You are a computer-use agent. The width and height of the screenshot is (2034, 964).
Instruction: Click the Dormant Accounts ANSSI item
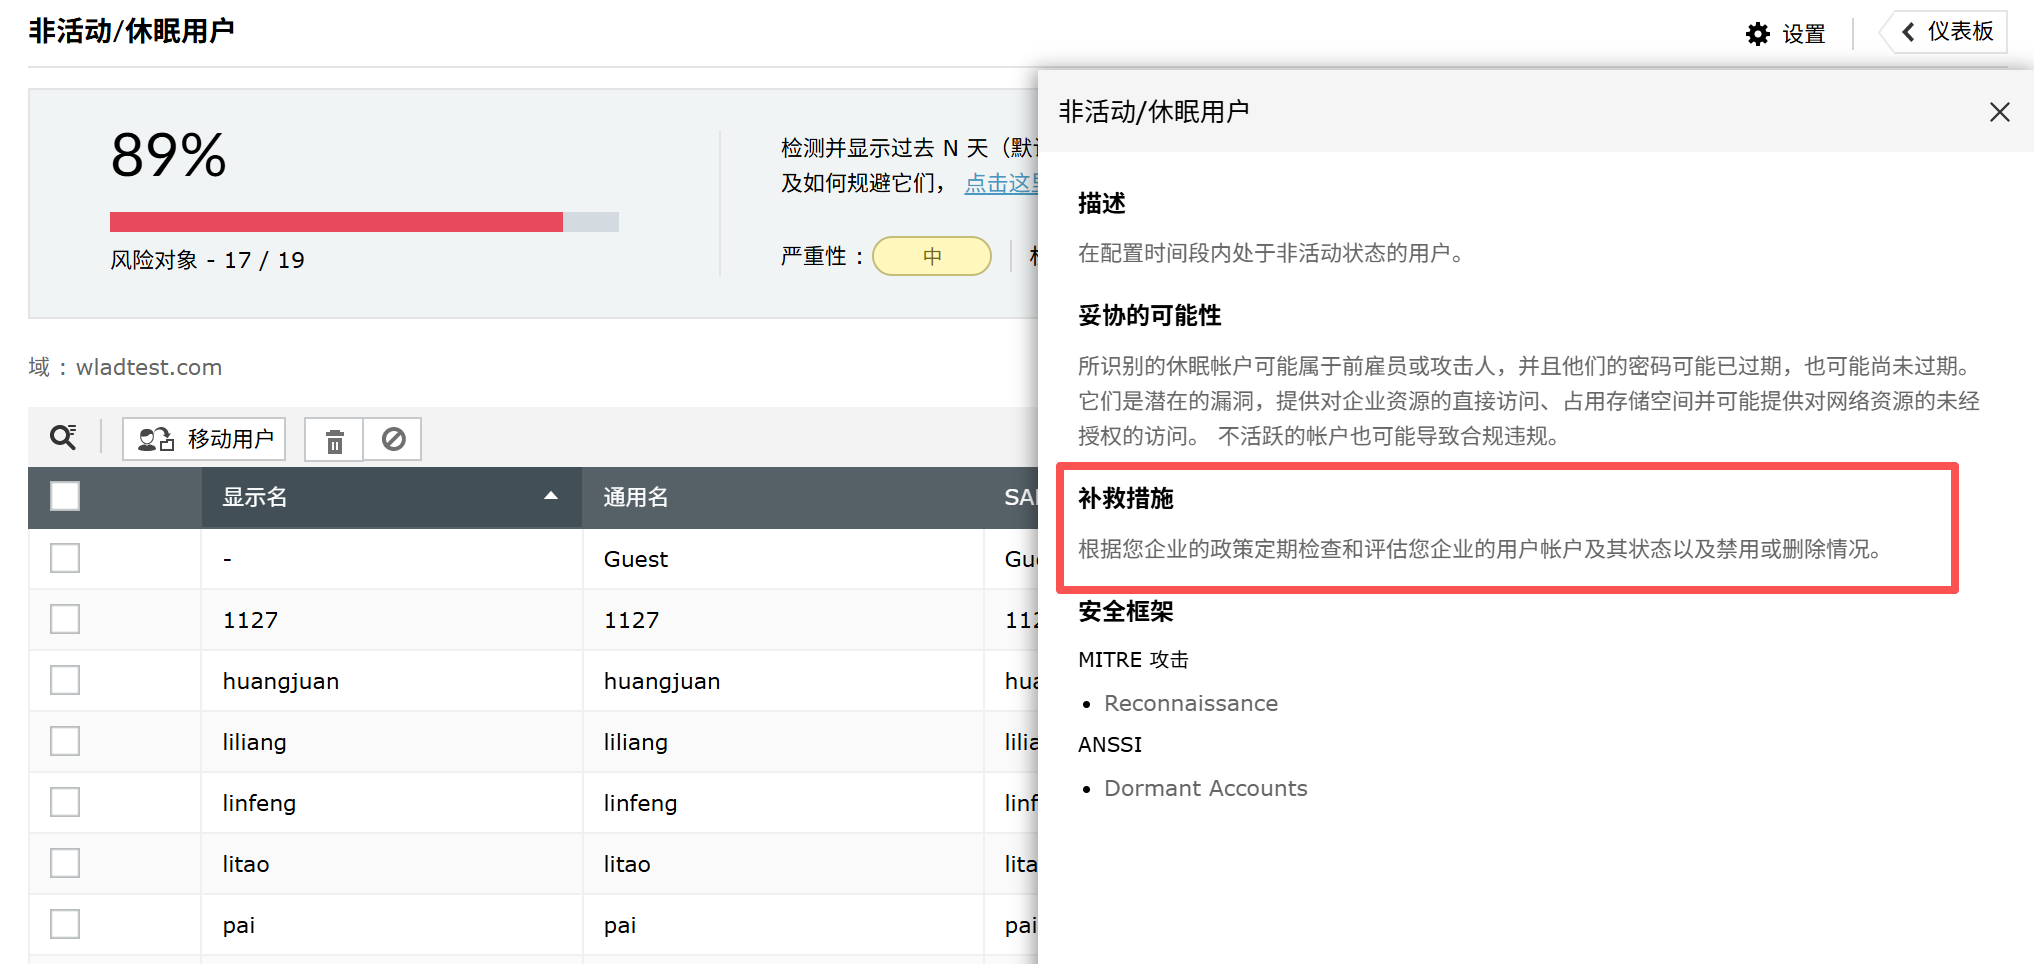coord(1205,788)
